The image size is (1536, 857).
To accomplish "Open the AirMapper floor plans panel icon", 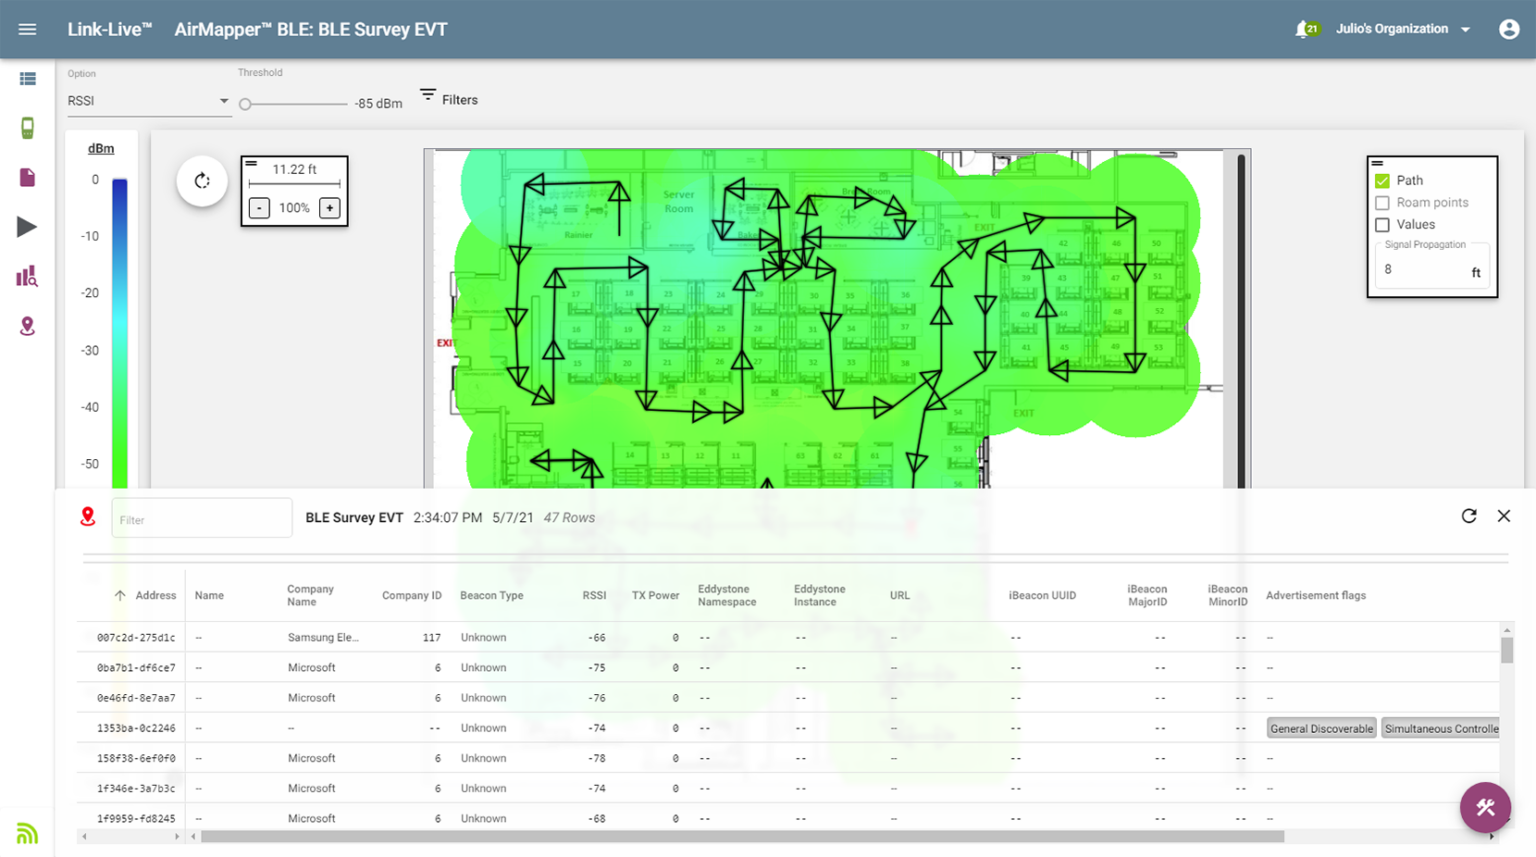I will click(27, 77).
